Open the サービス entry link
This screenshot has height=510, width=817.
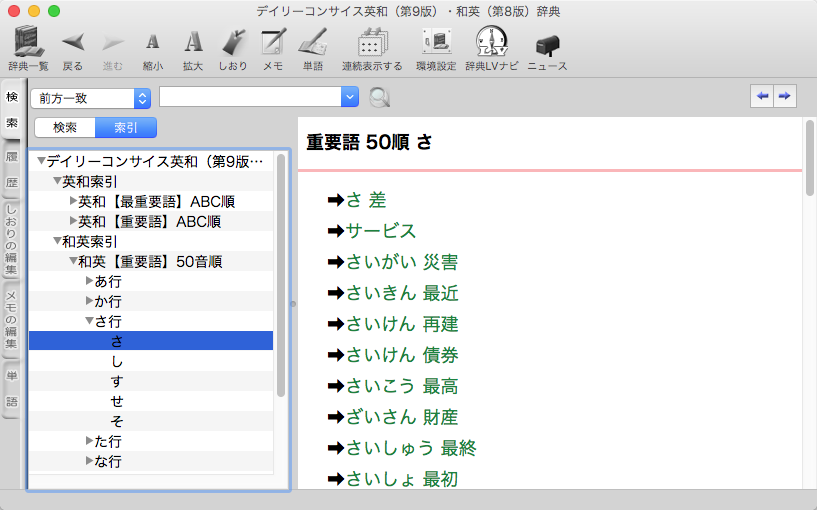381,231
